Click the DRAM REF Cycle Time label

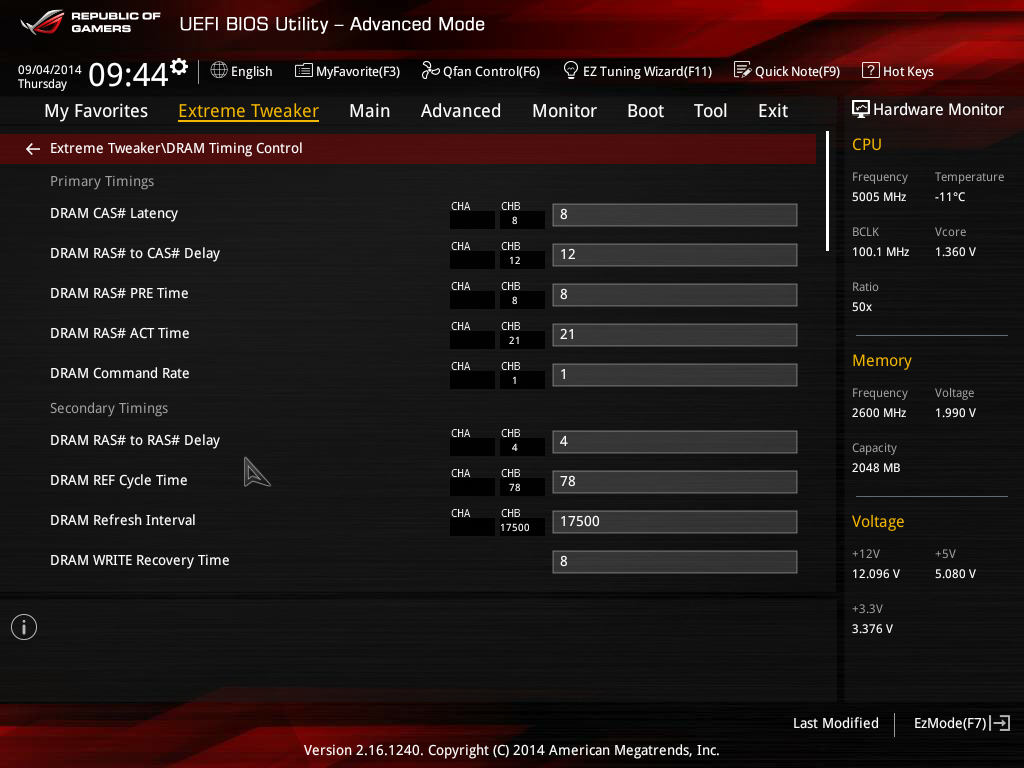(119, 480)
